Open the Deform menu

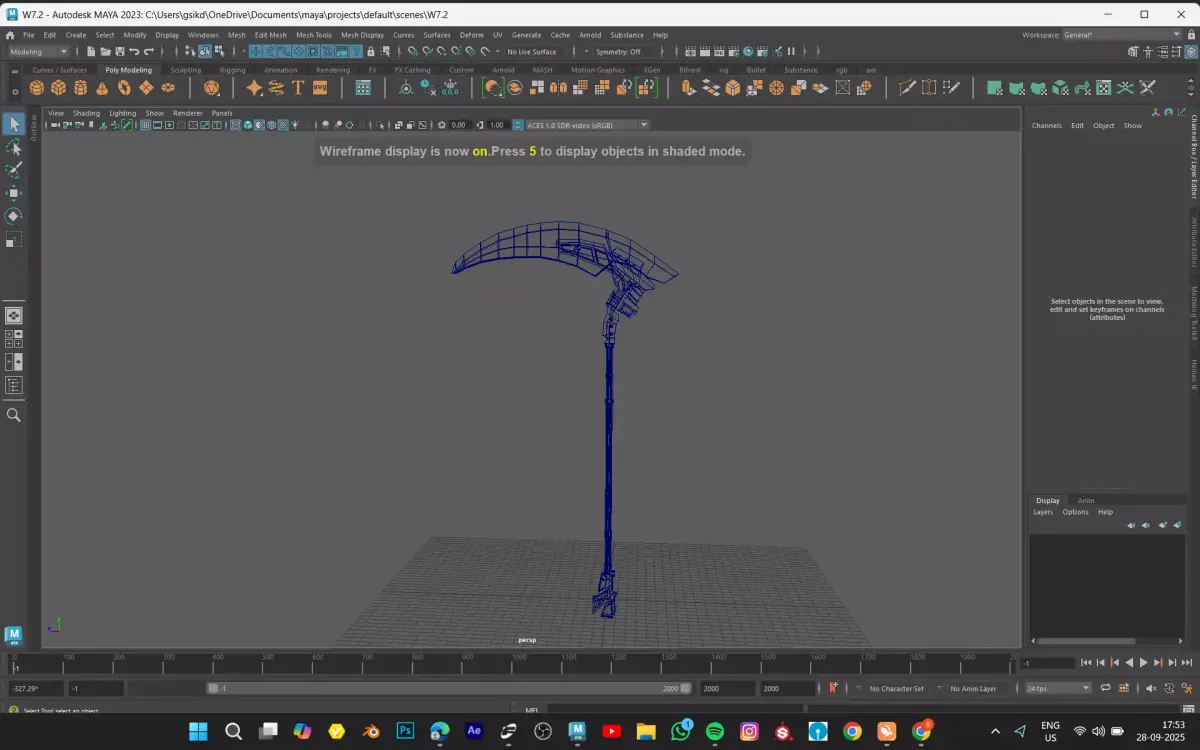tap(471, 35)
